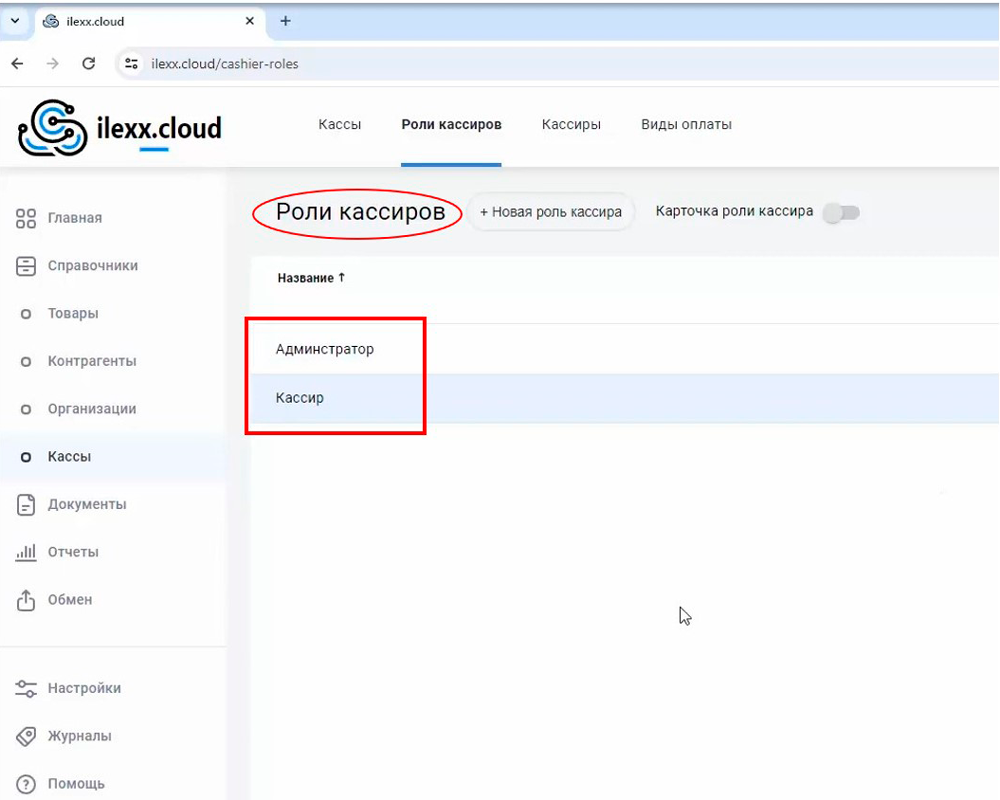Switch to the Кассиры tab

[571, 125]
